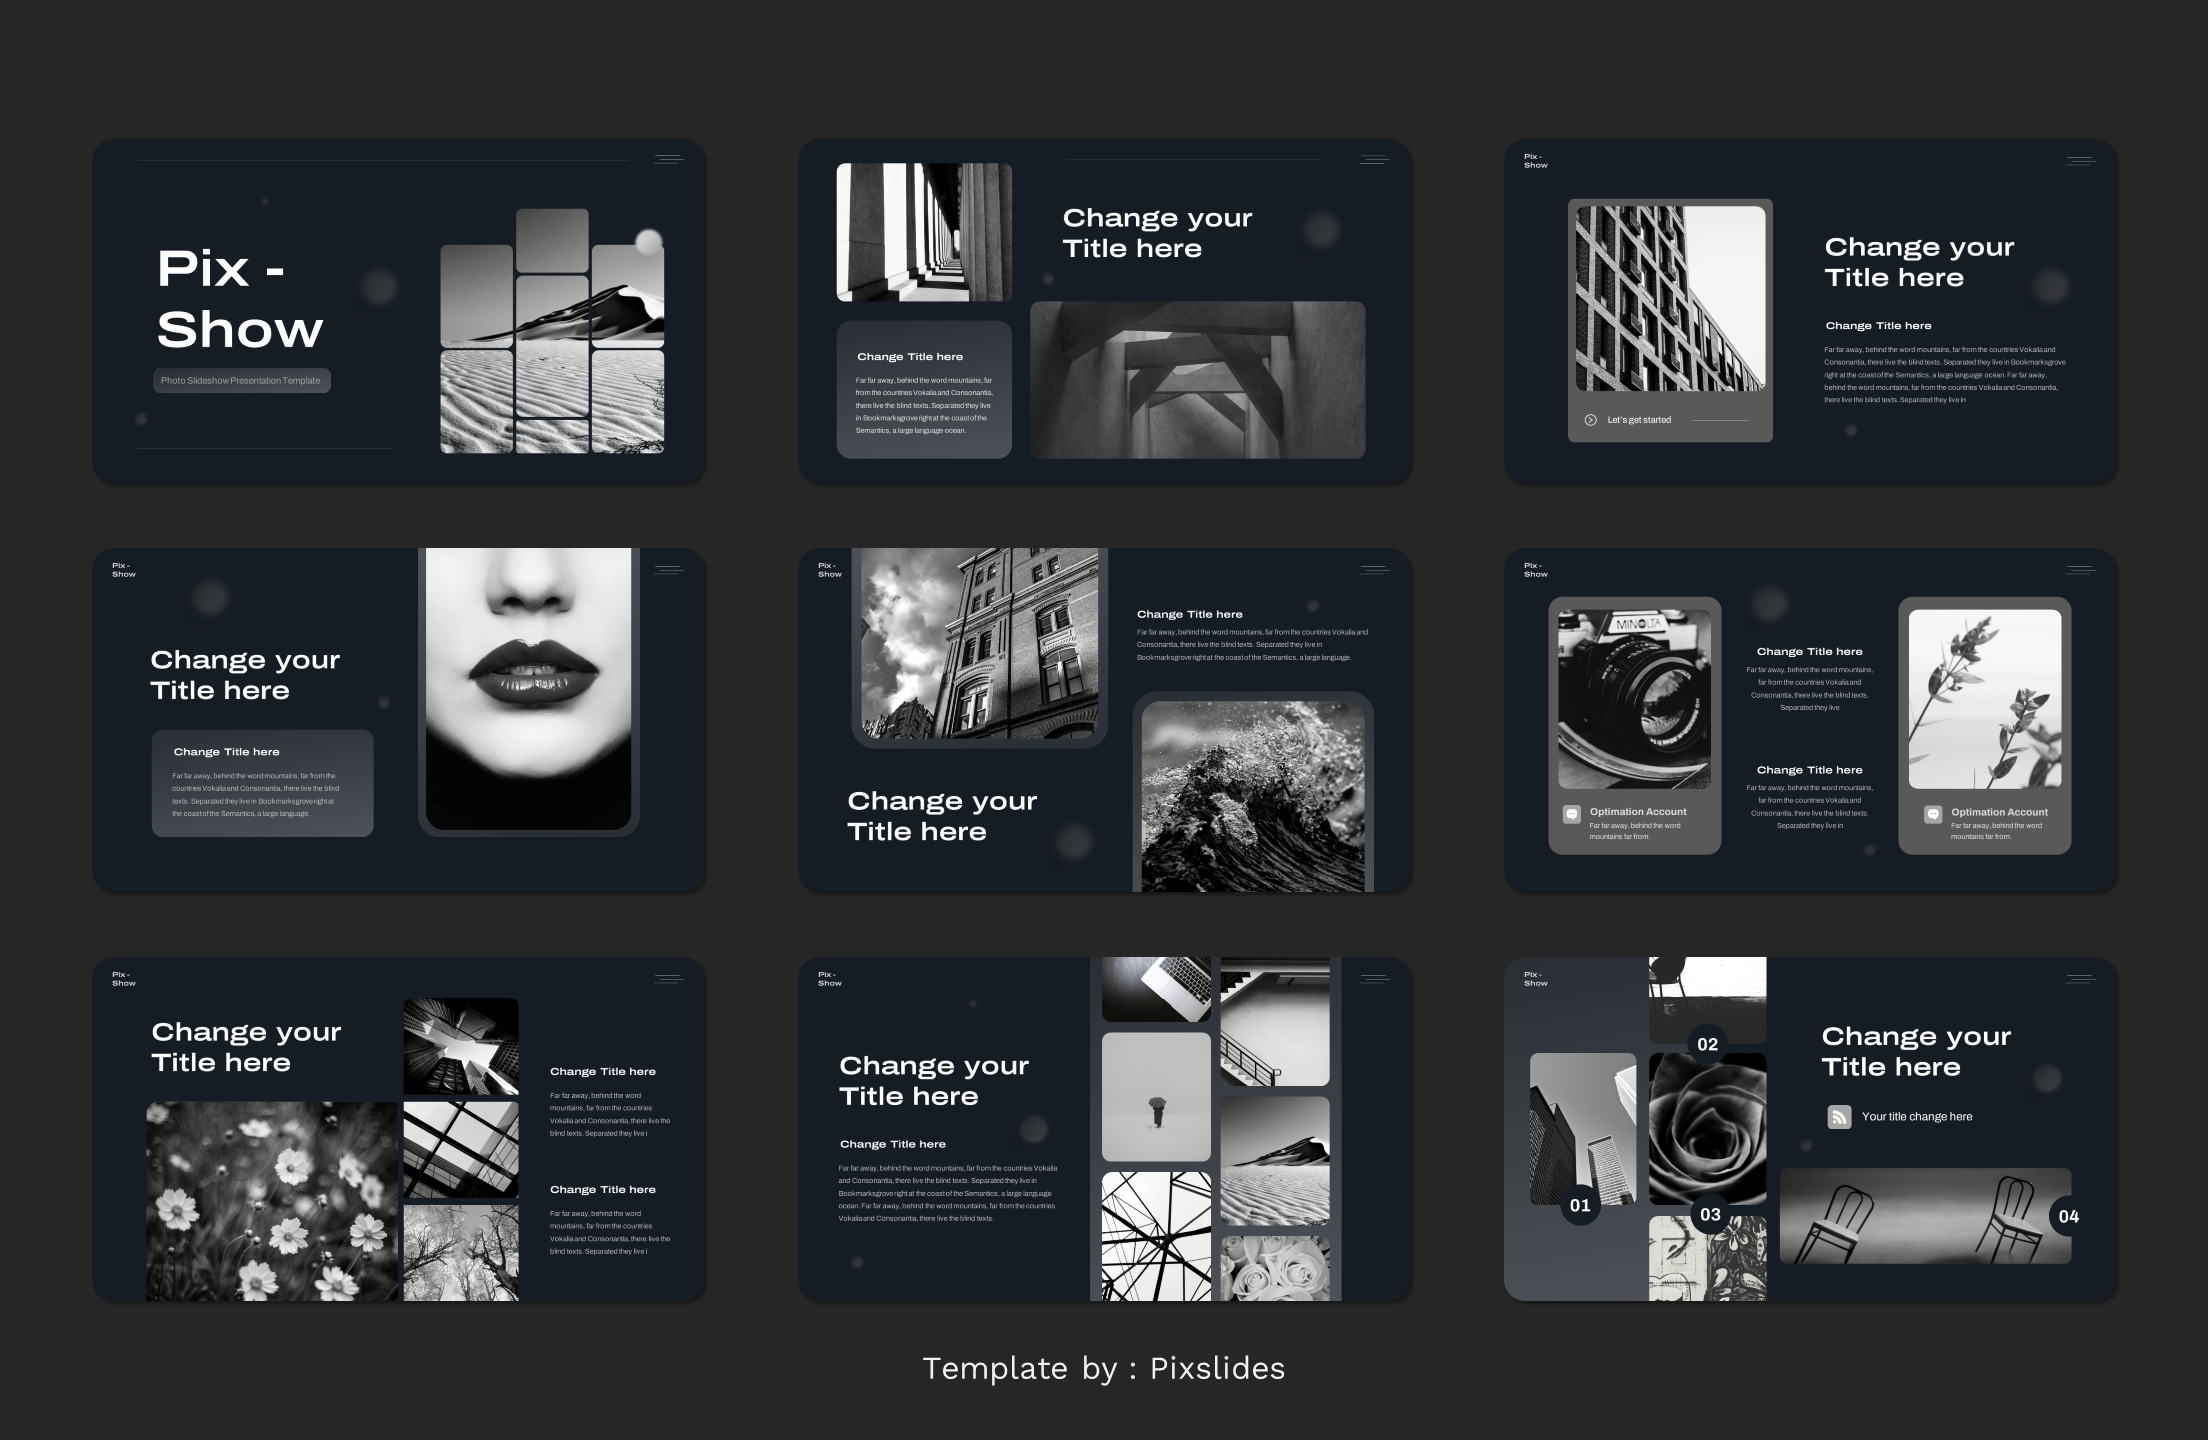Open the hamburger menu on the laptop collage slide
Viewport: 2208px width, 1440px height.
point(1375,980)
